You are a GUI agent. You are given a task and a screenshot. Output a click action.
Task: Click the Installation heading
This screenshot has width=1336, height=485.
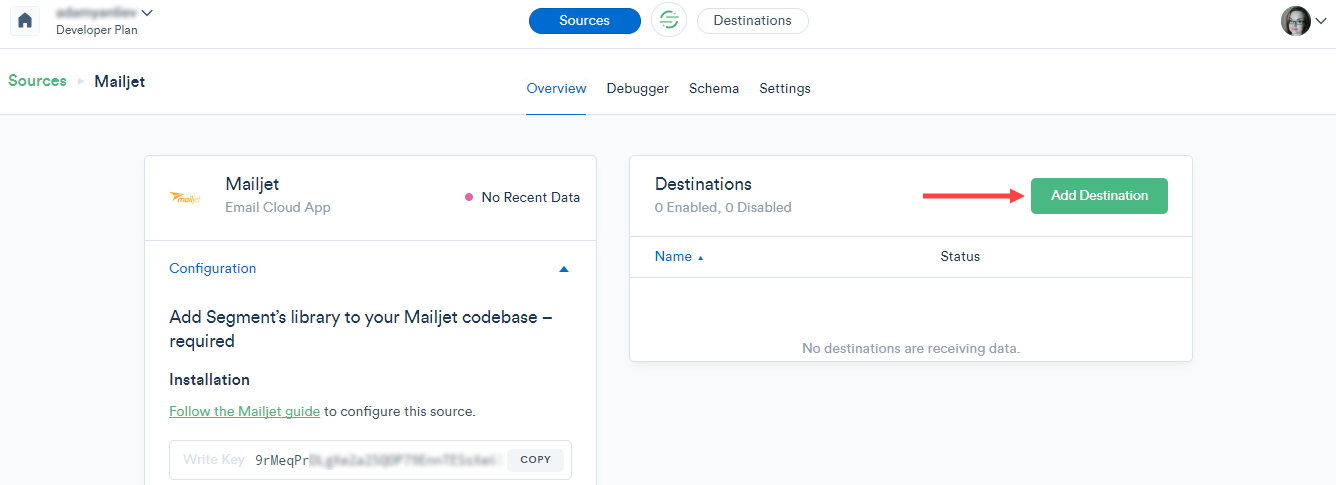[210, 380]
